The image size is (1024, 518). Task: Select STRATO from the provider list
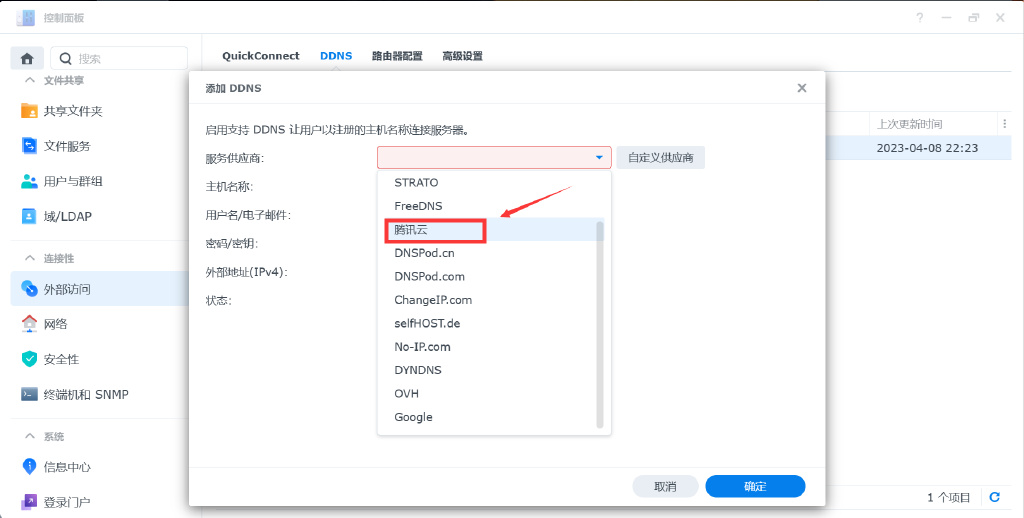(x=490, y=182)
